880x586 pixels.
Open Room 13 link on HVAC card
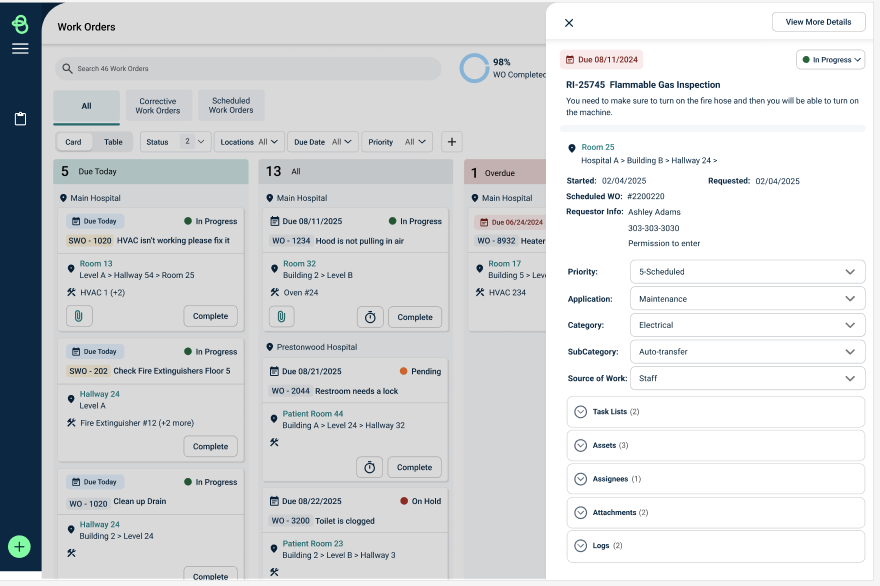tap(96, 263)
